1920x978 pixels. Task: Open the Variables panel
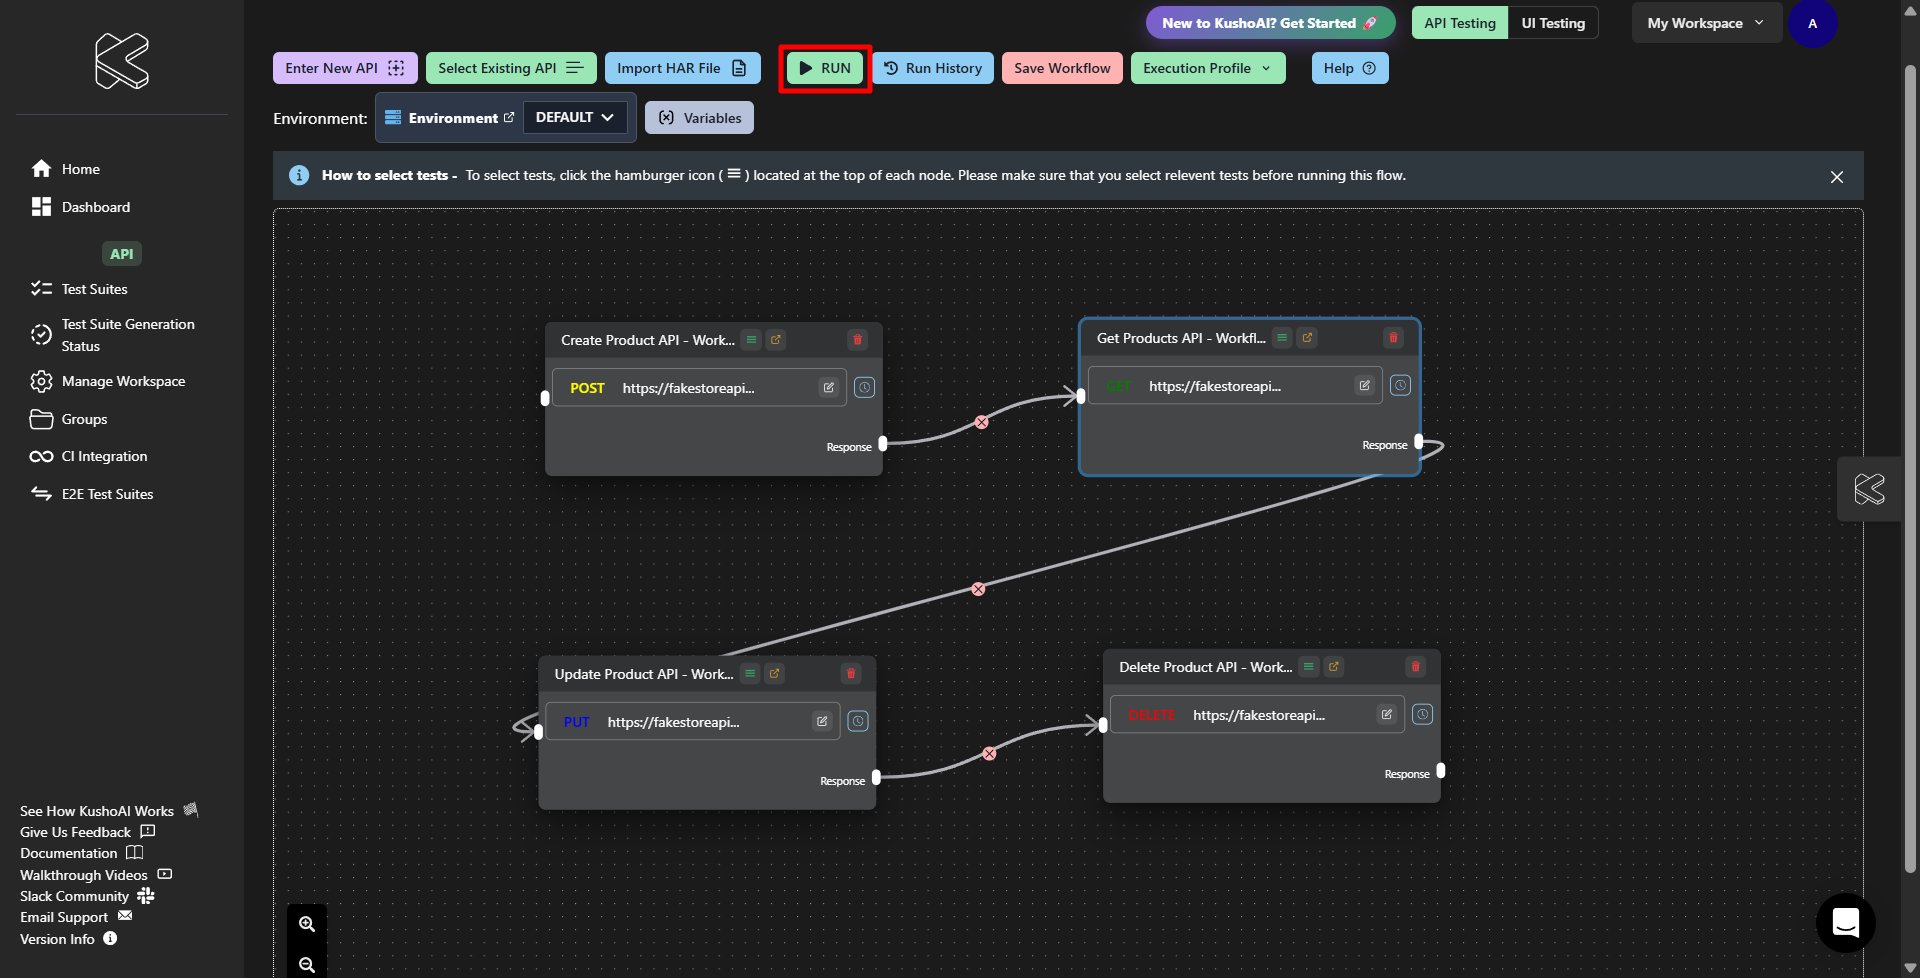(x=699, y=118)
